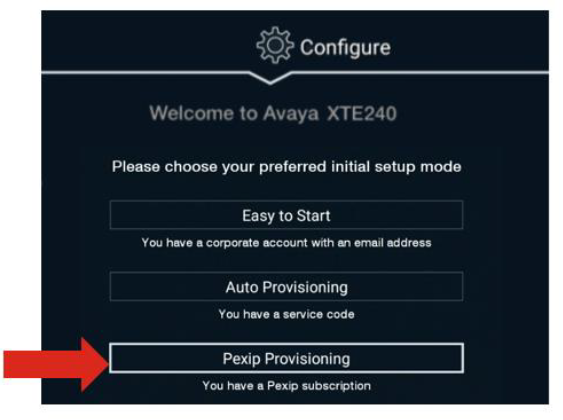
Task: Select the Pexip Provisioning option
Action: tap(286, 358)
